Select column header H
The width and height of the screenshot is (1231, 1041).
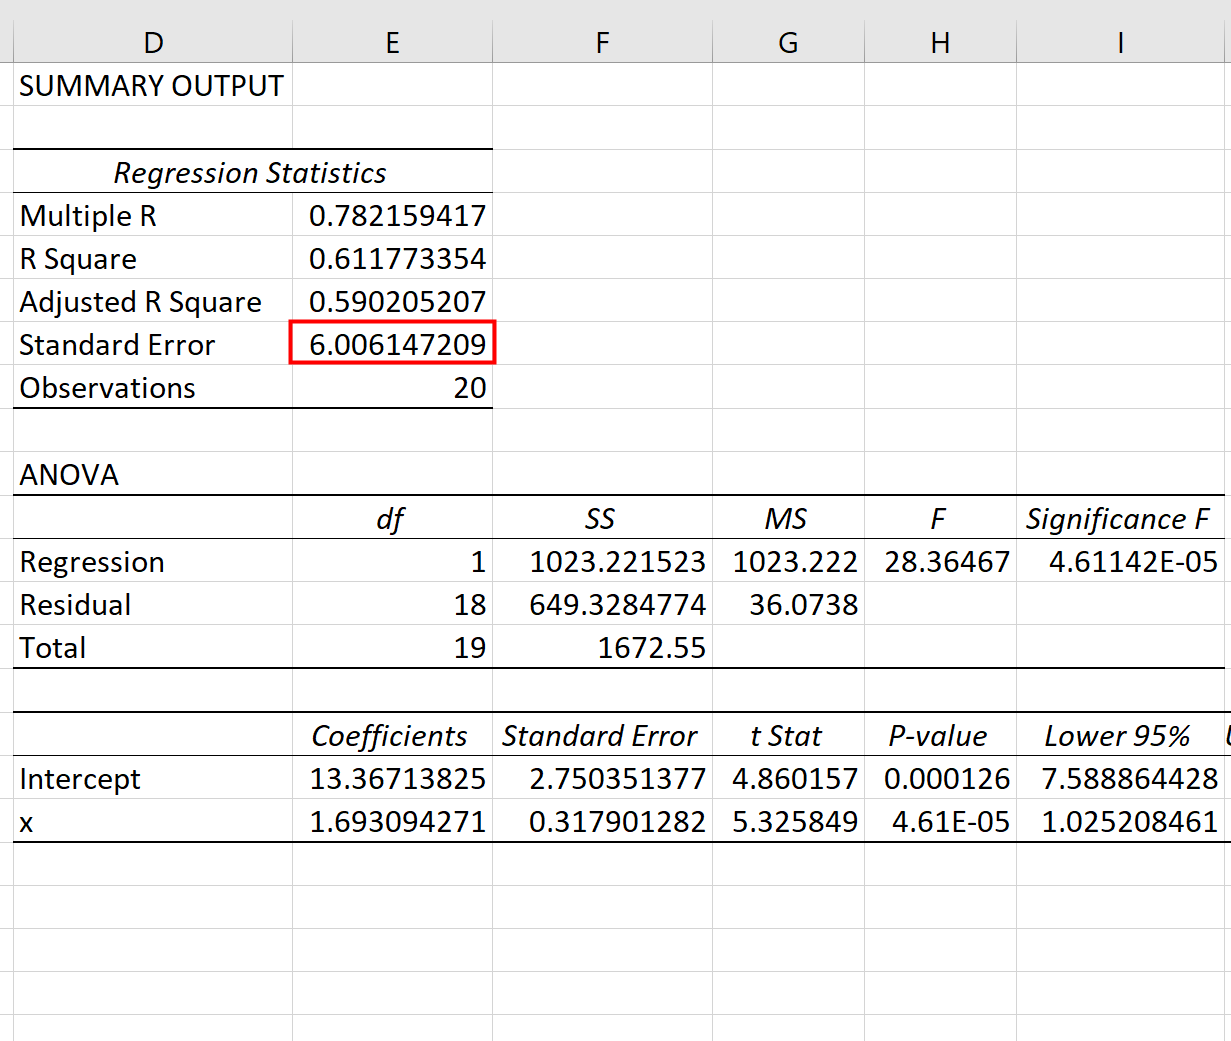click(939, 42)
